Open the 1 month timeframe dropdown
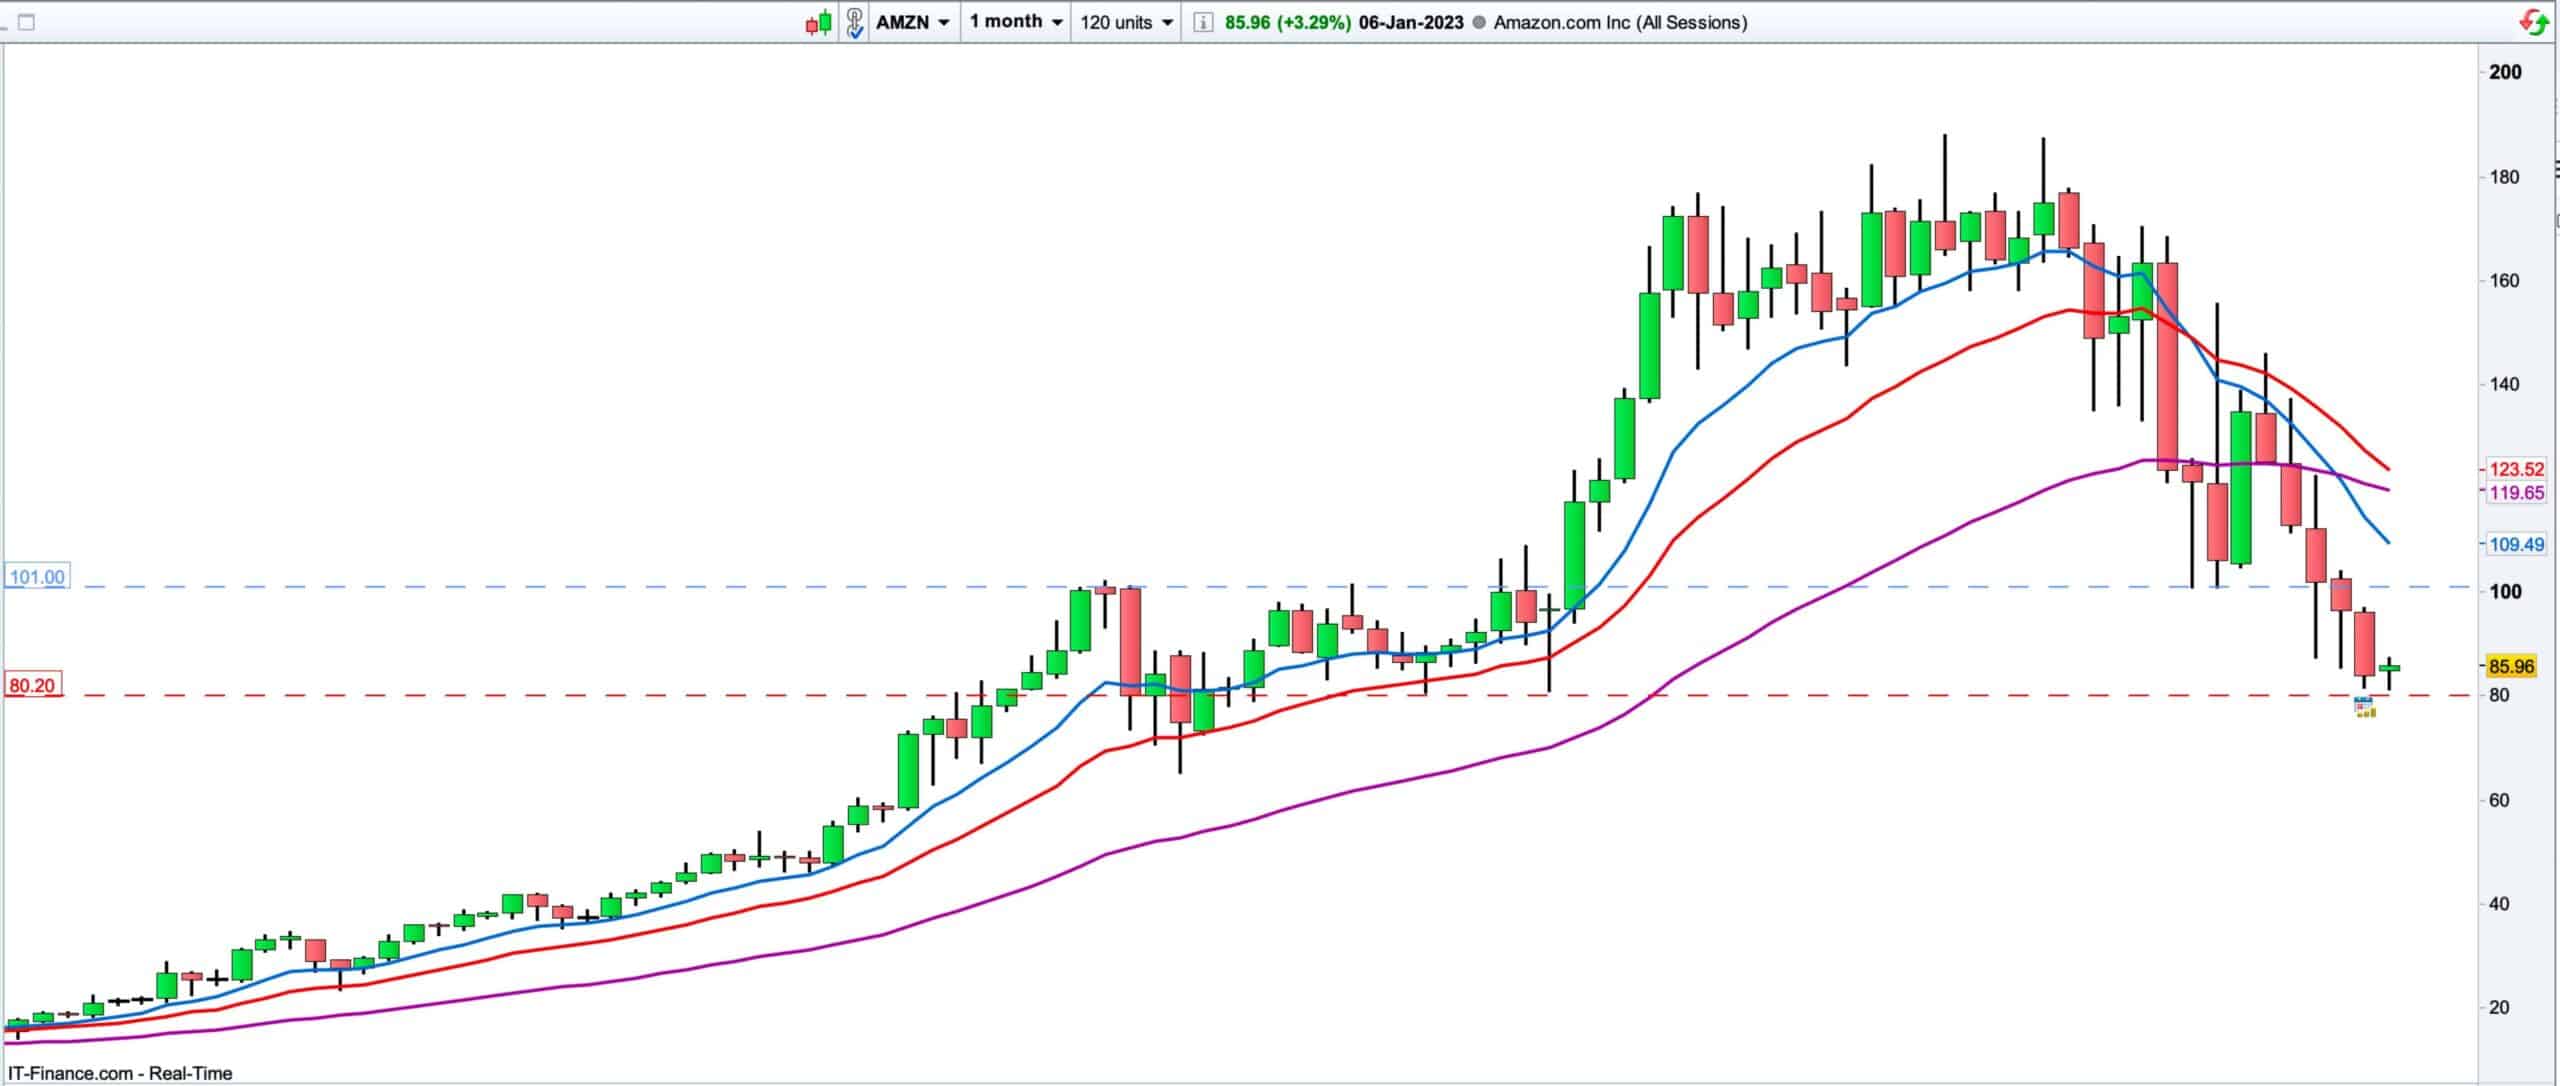 click(1015, 22)
